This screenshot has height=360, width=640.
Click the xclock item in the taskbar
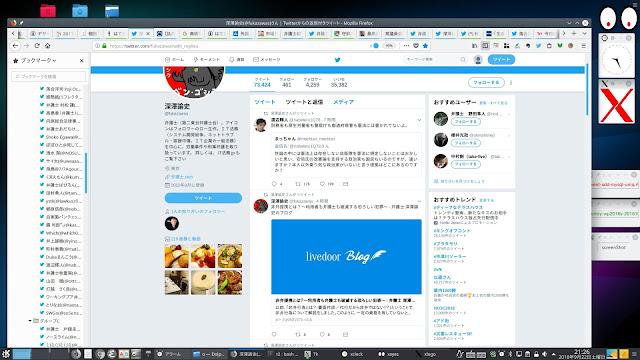pyautogui.click(x=353, y=354)
